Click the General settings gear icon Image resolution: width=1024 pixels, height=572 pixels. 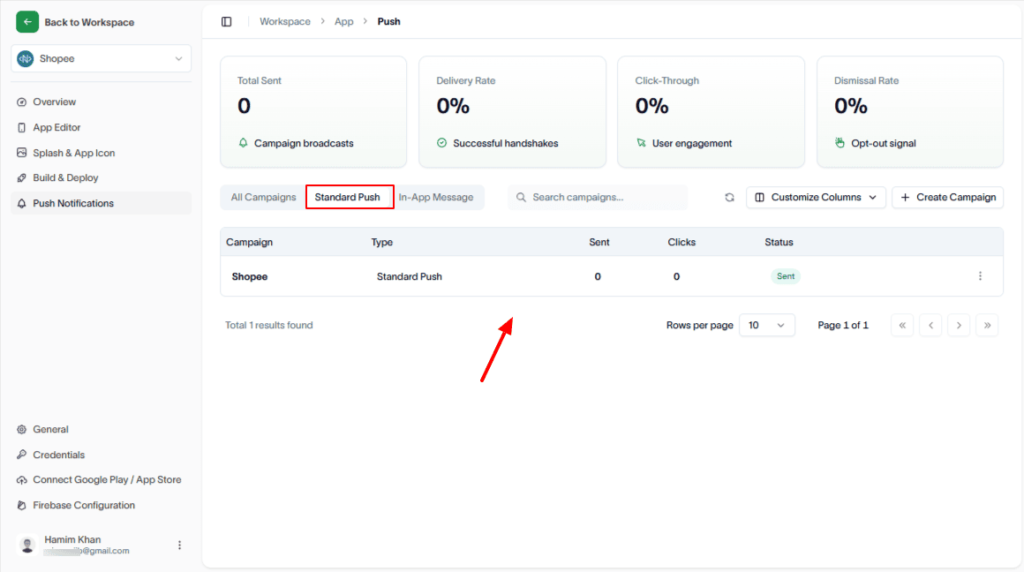pos(22,430)
